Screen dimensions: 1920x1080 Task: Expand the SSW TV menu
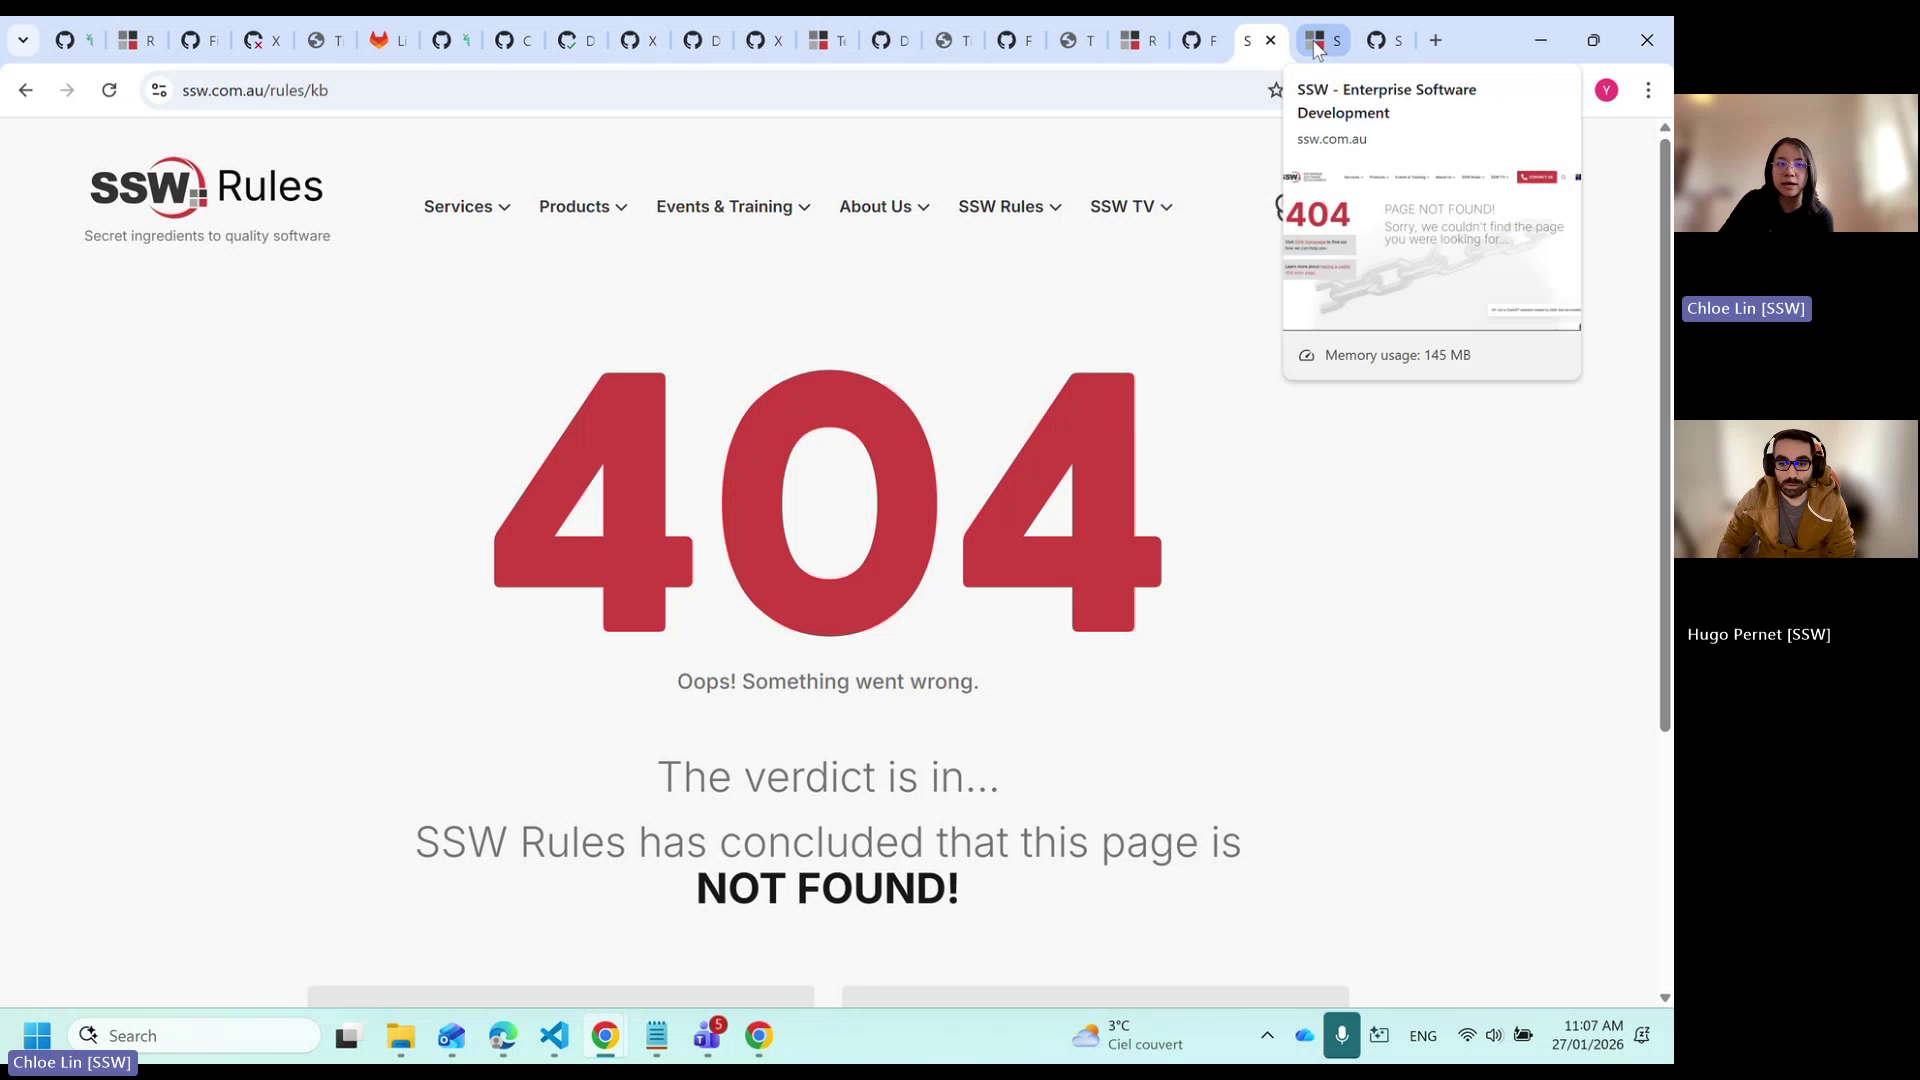[1131, 207]
